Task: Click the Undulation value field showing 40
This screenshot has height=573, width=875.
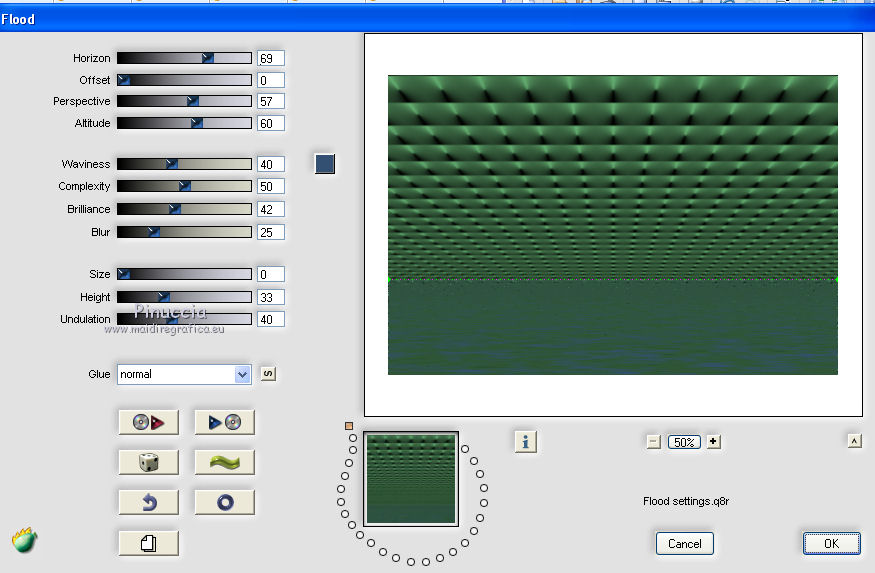Action: [x=271, y=319]
